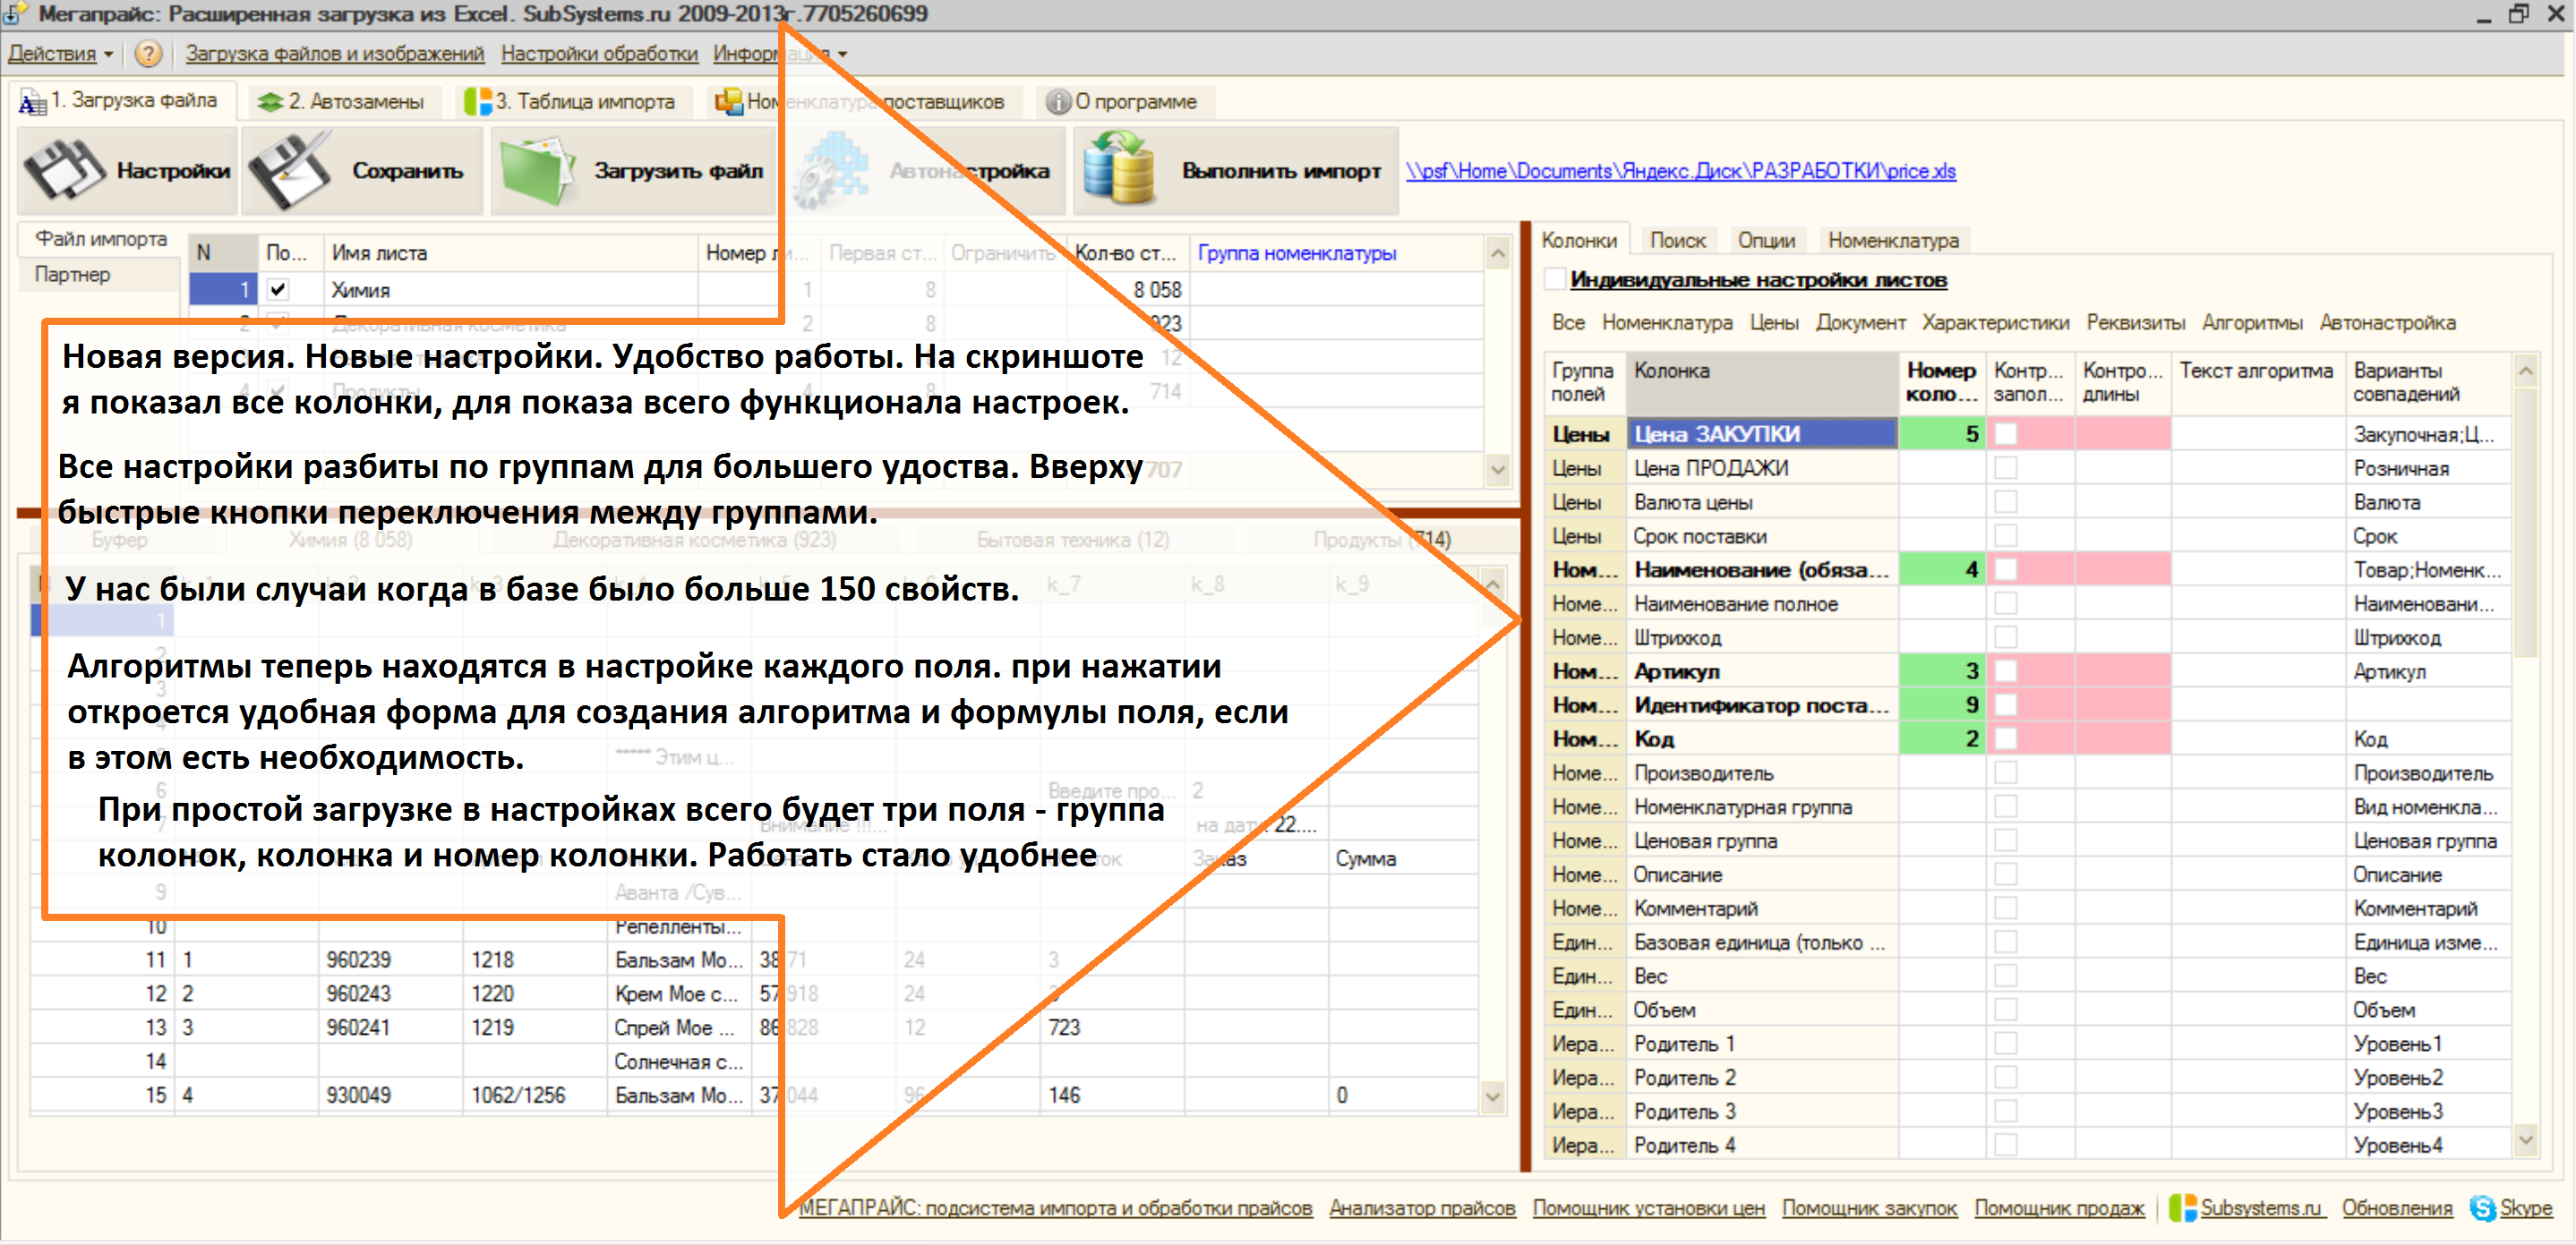Click the Skype icon in the status bar

coord(2483,1208)
